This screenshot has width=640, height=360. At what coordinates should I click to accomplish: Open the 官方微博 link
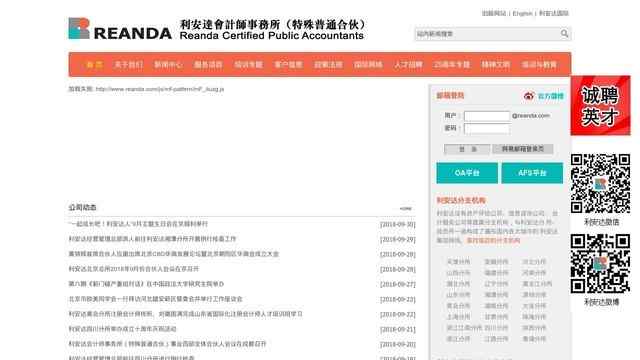pos(551,96)
